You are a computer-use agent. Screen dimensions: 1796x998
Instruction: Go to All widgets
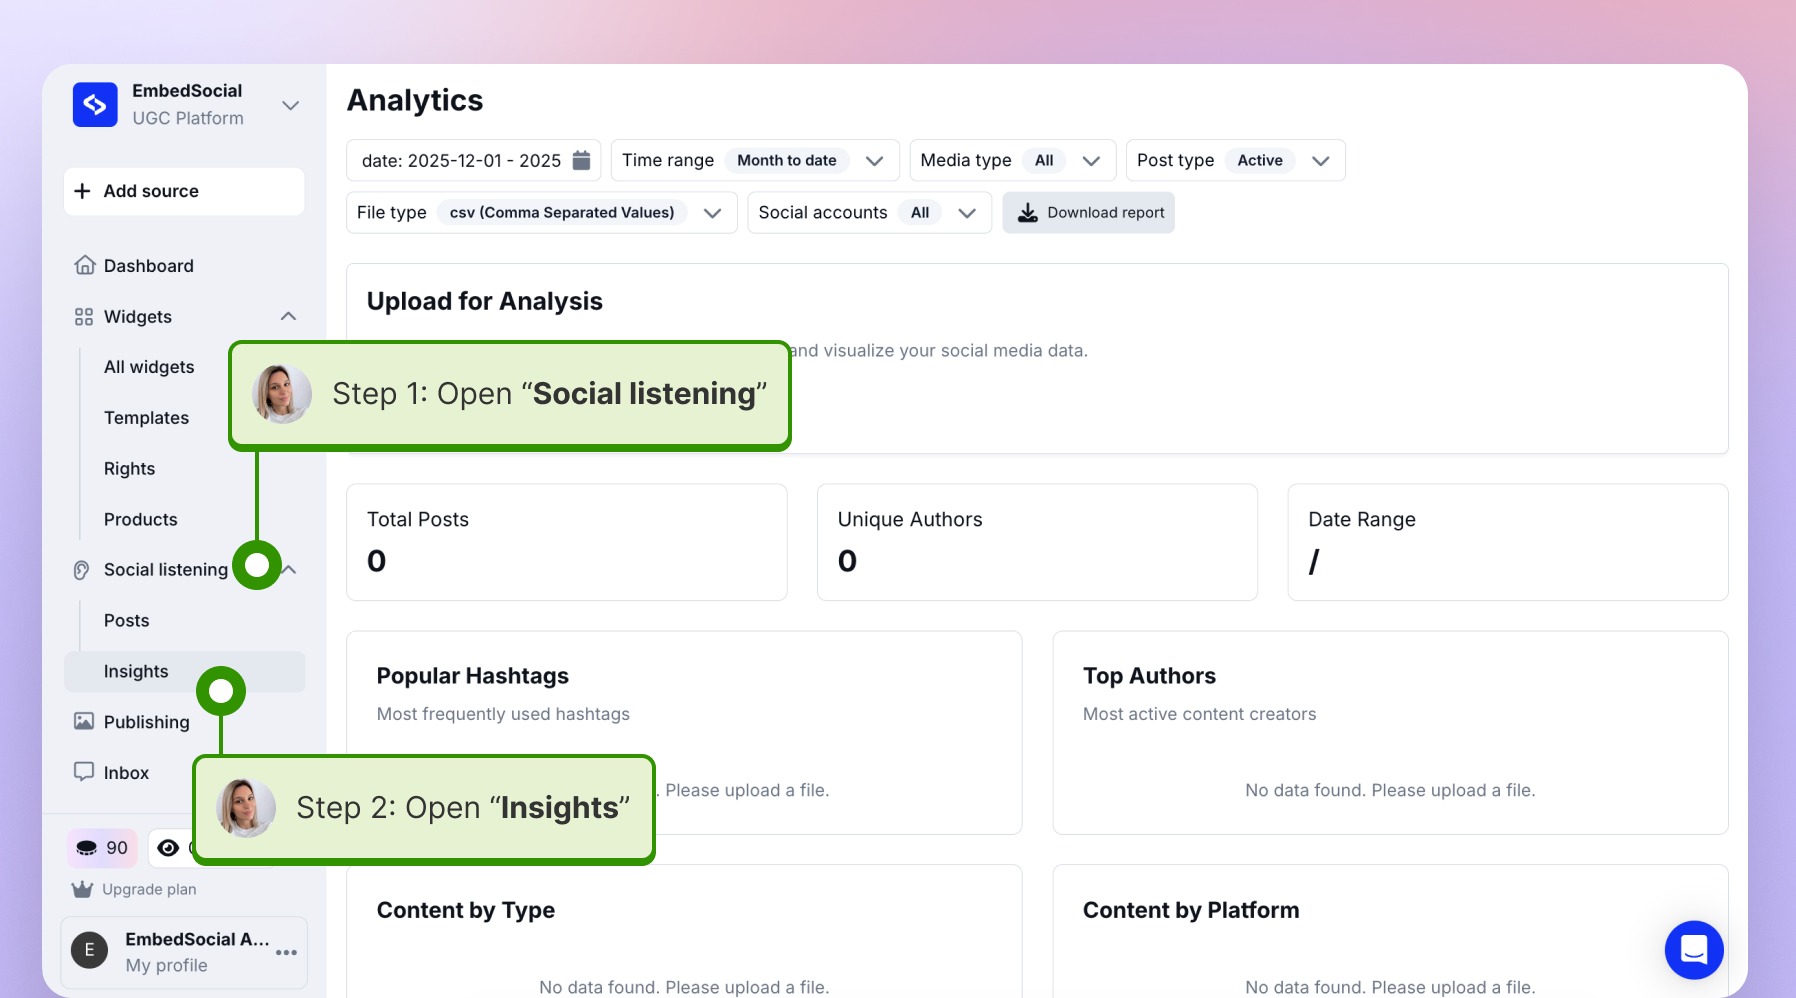[x=149, y=367]
